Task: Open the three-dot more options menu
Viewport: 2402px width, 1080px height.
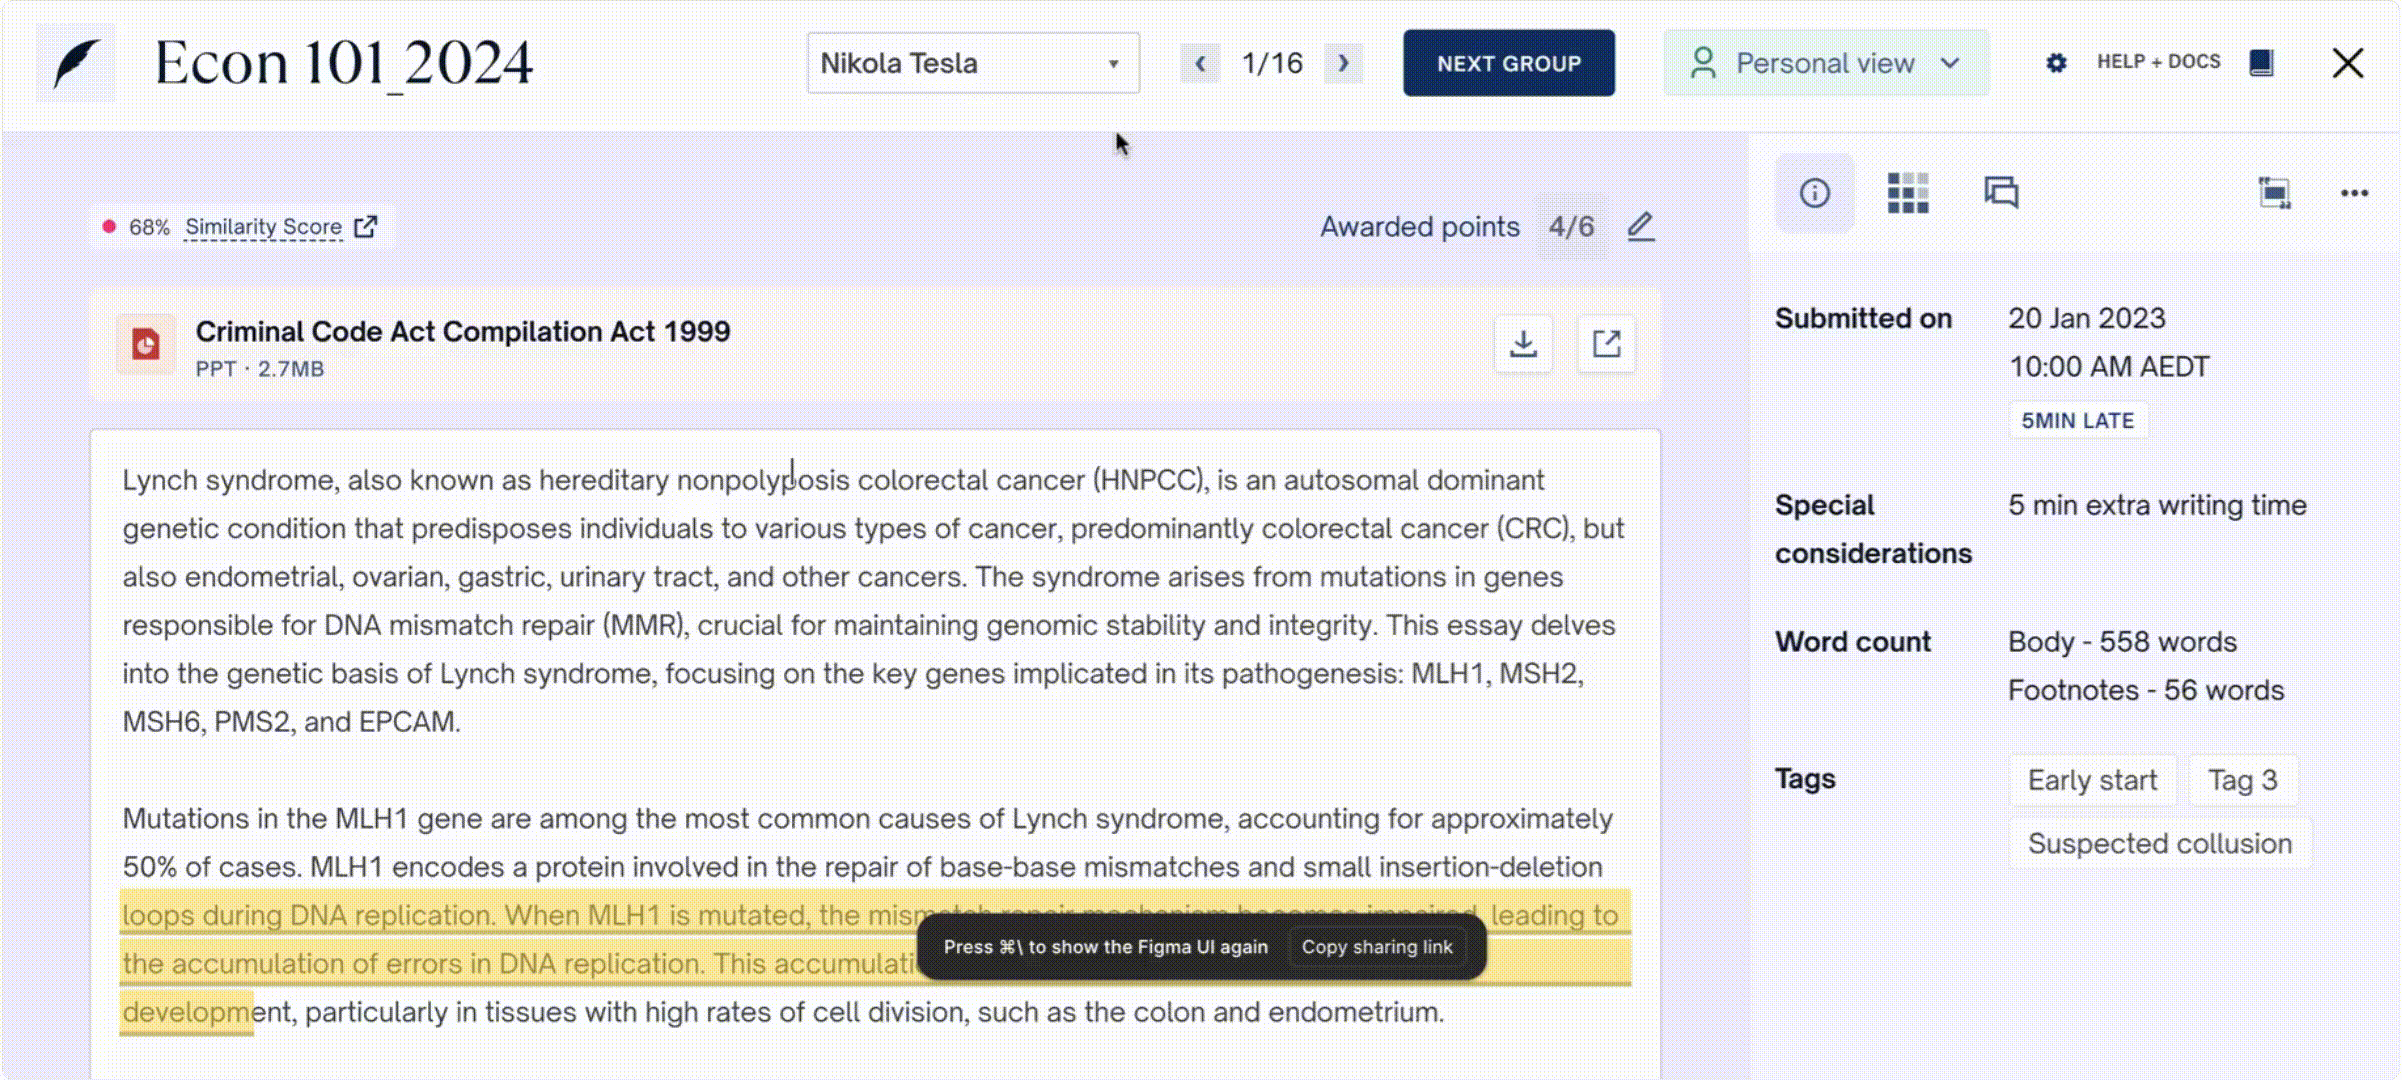Action: (2354, 193)
